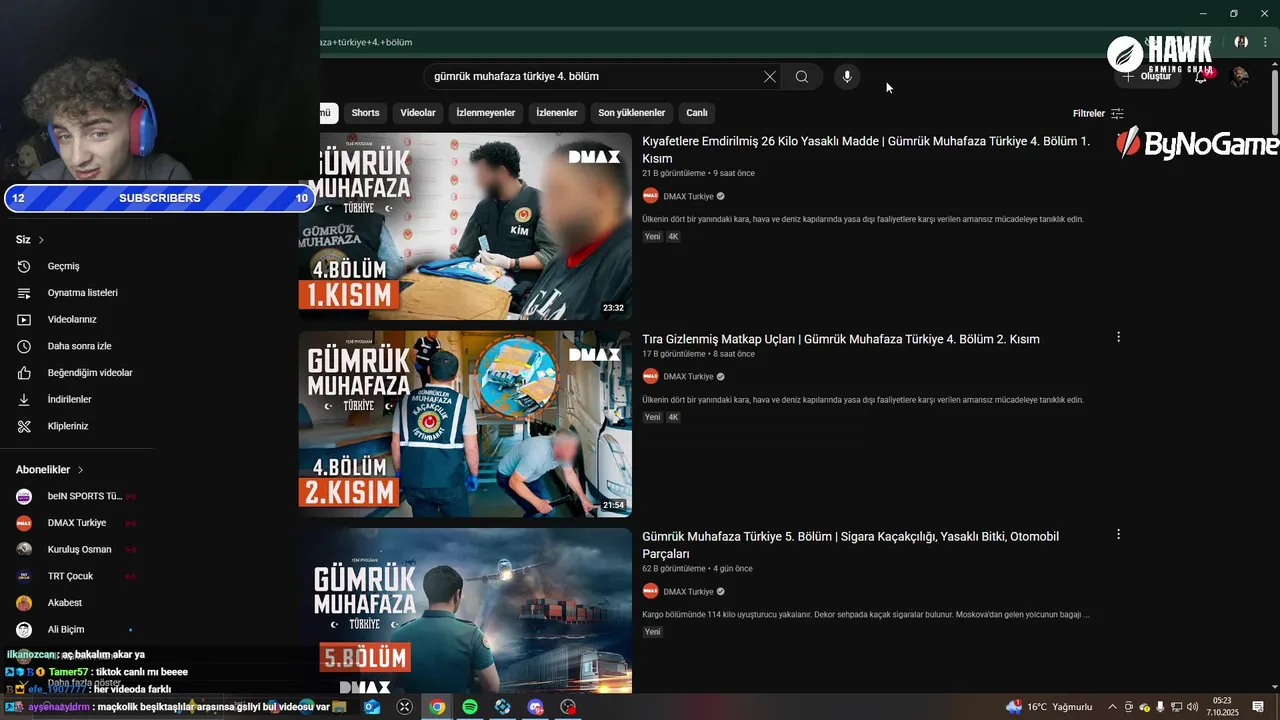Open the three-dot menu for the 5. Bölüm video

[1118, 535]
